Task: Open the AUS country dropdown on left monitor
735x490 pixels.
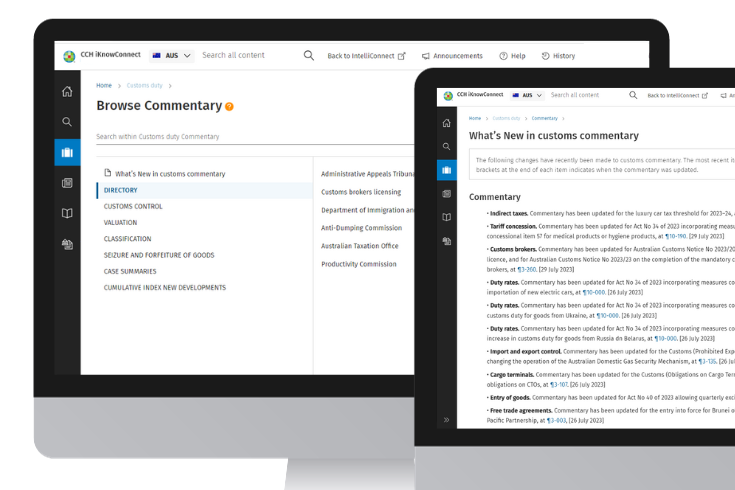Action: point(171,56)
